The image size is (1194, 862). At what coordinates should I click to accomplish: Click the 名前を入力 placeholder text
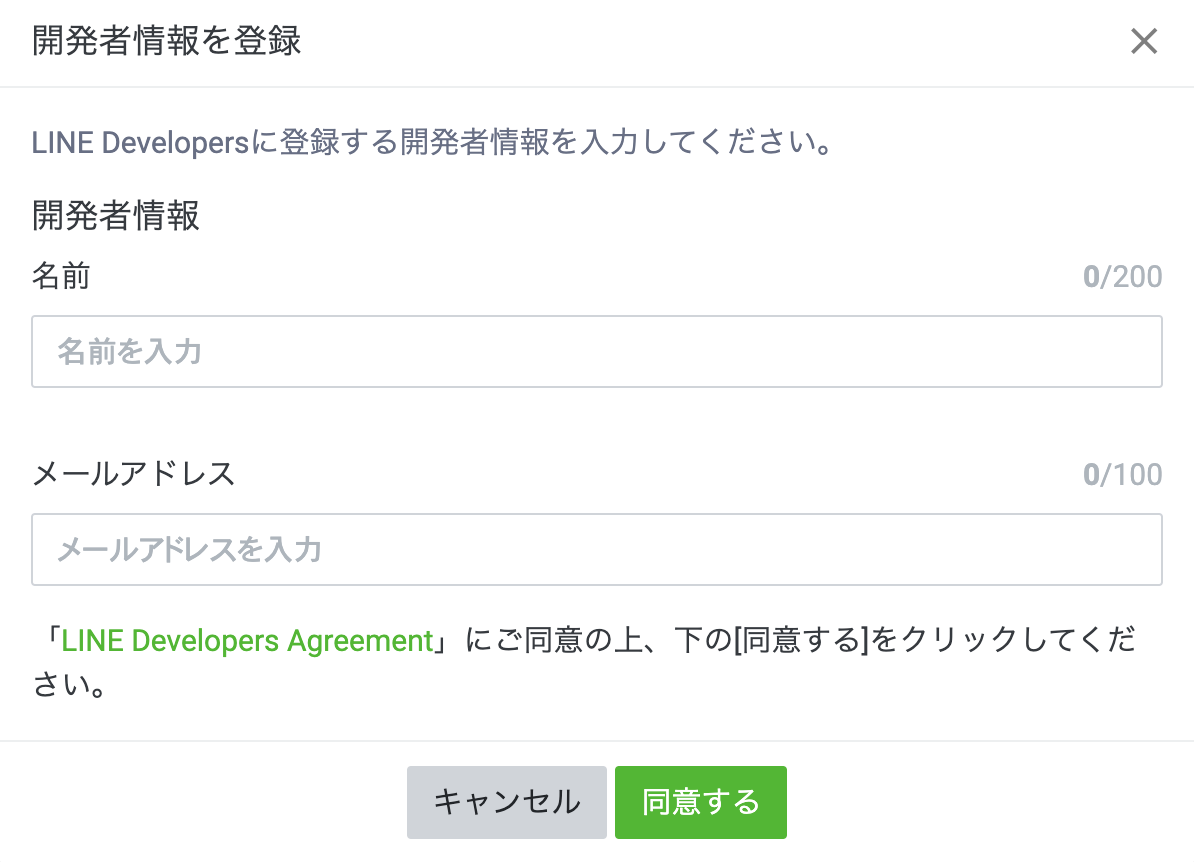[130, 352]
